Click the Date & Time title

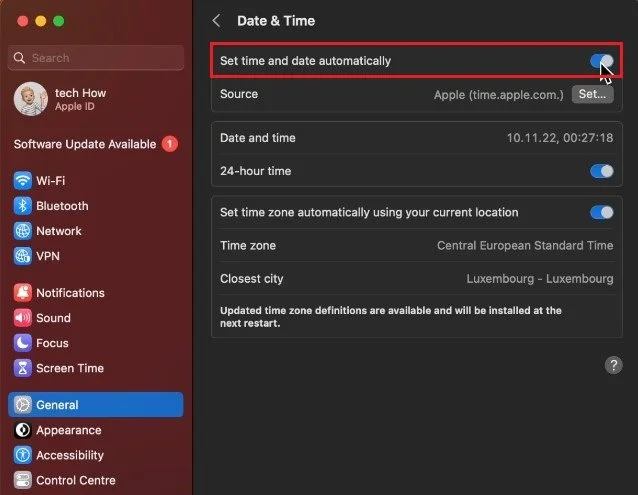pyautogui.click(x=276, y=21)
